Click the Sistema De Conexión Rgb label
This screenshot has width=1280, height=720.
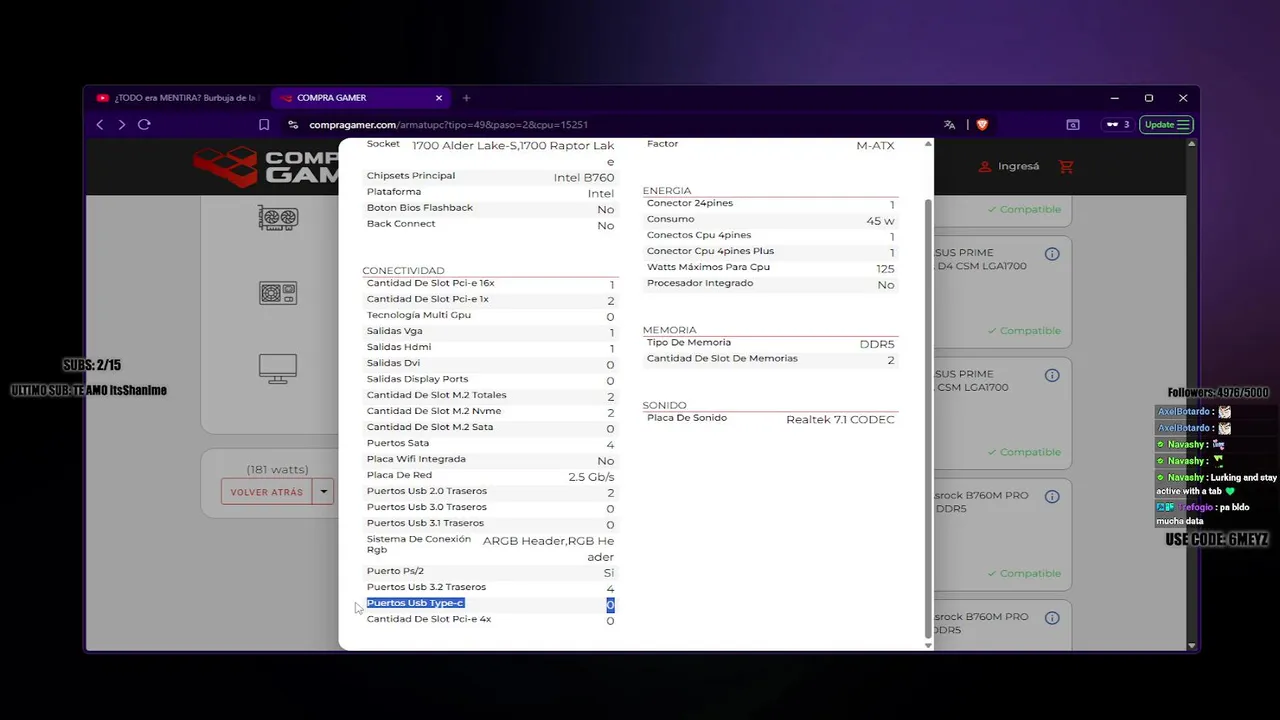click(418, 544)
